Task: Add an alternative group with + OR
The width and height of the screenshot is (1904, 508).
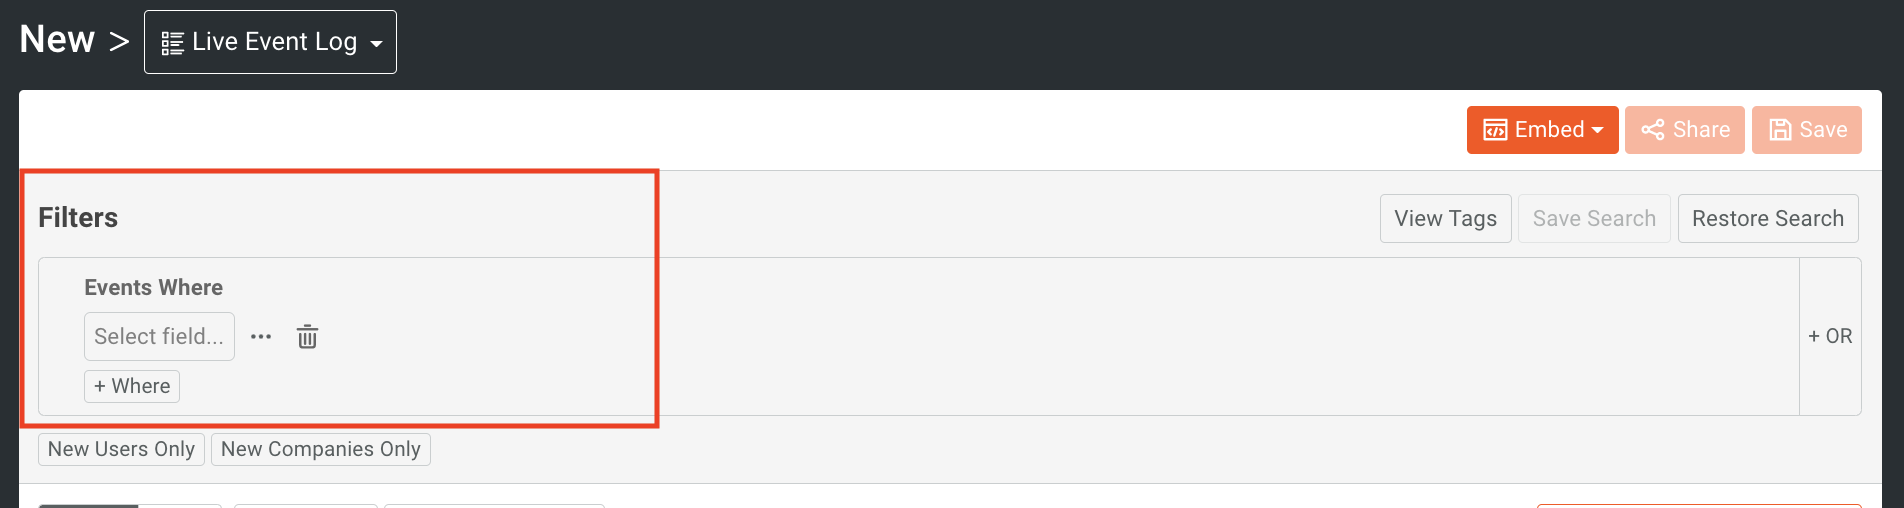Action: 1830,336
